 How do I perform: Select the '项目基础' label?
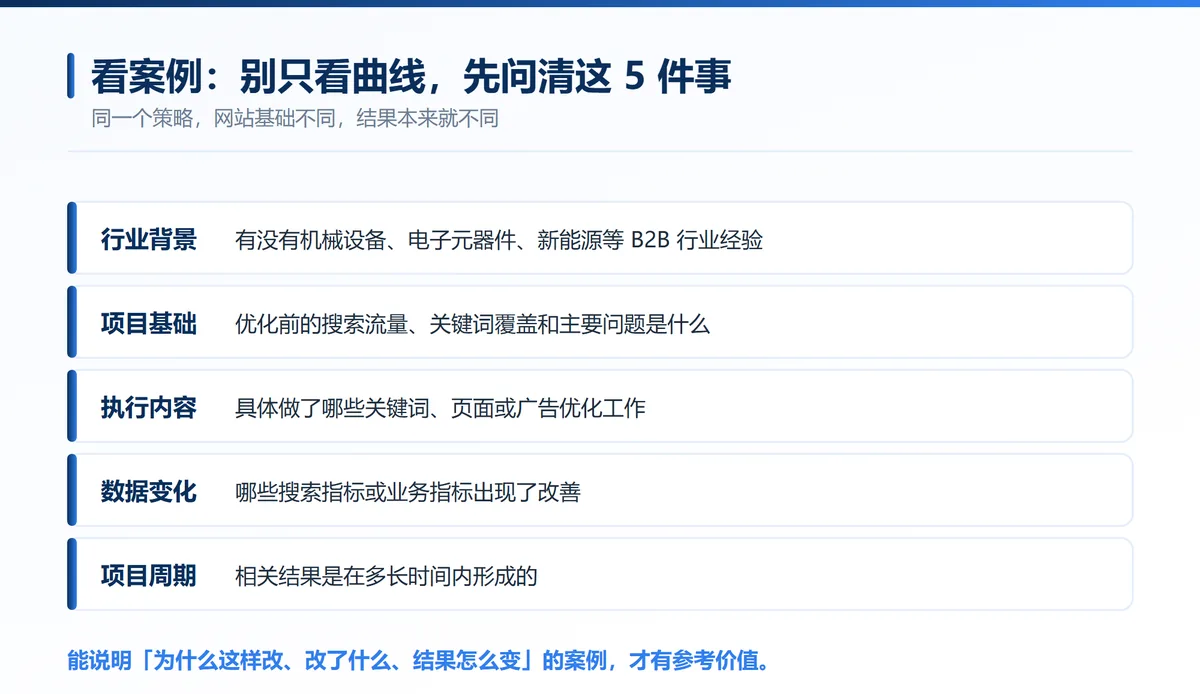tap(149, 324)
